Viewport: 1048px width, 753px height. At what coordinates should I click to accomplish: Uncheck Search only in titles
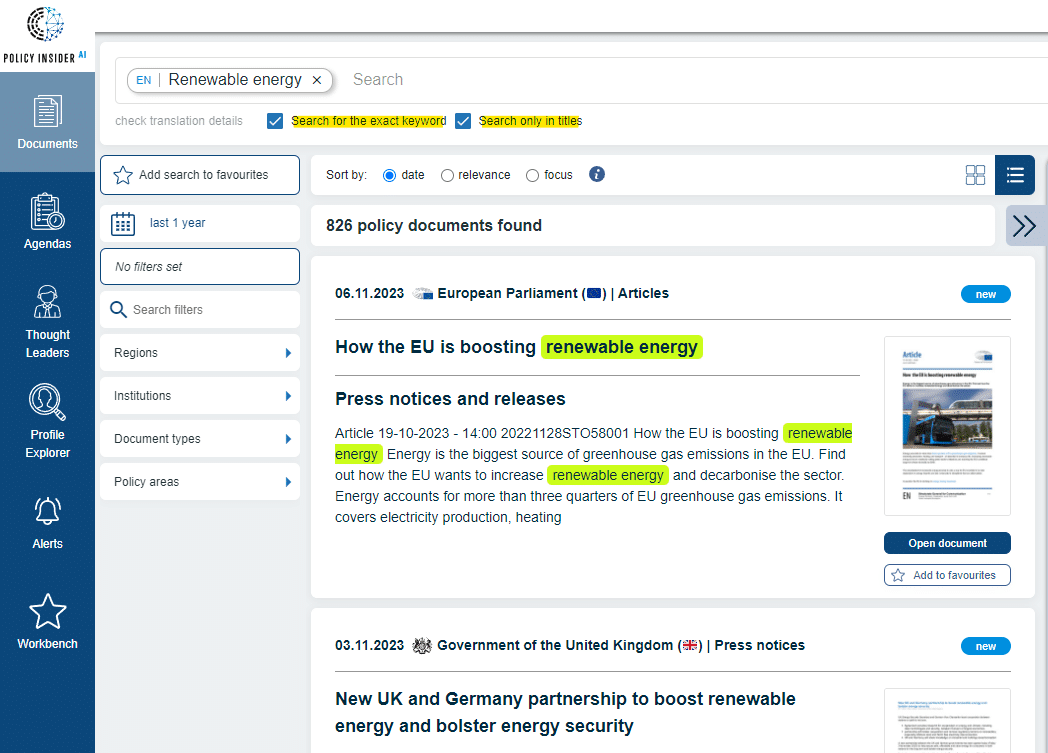pos(462,120)
